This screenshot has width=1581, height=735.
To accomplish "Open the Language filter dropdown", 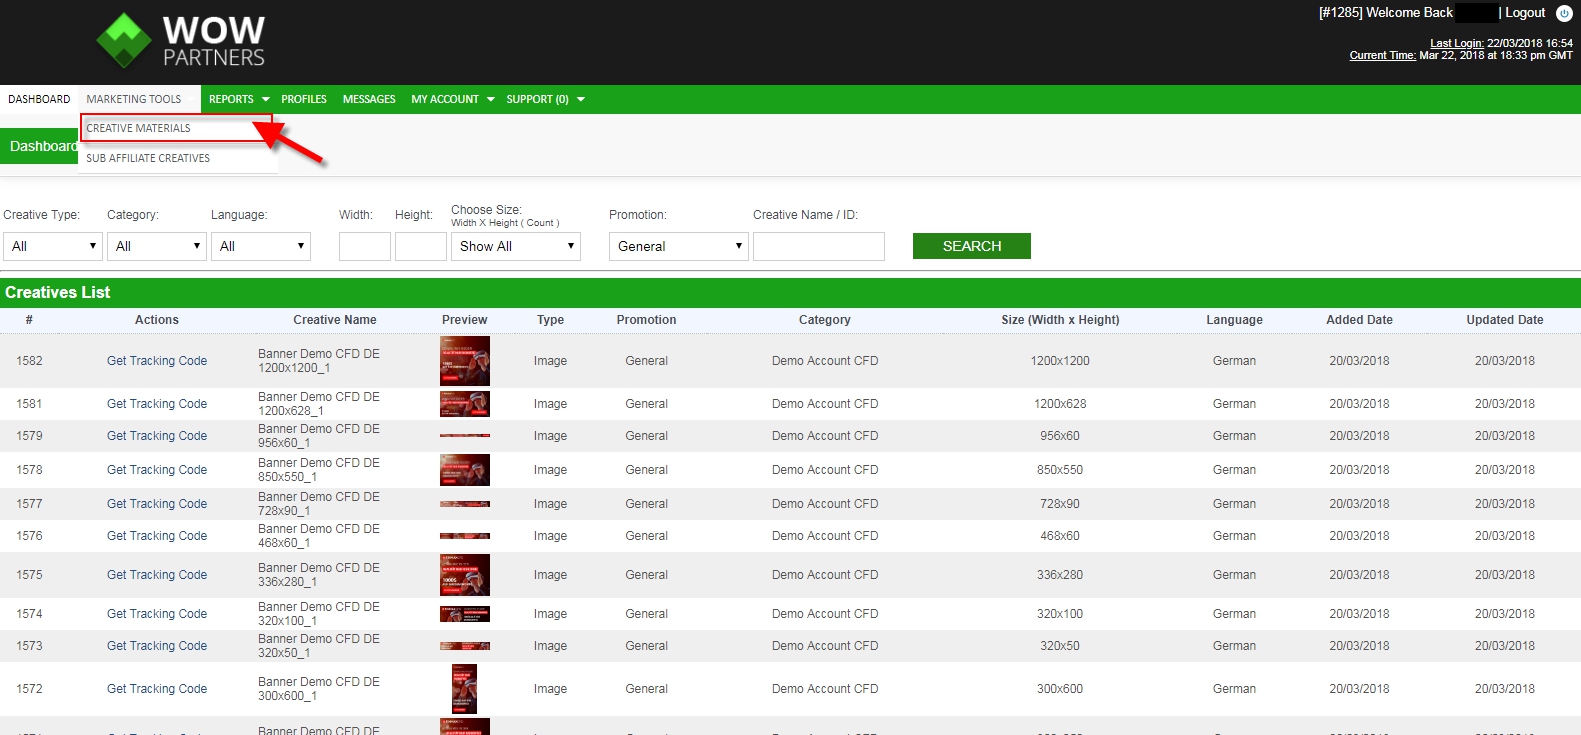I will point(261,246).
